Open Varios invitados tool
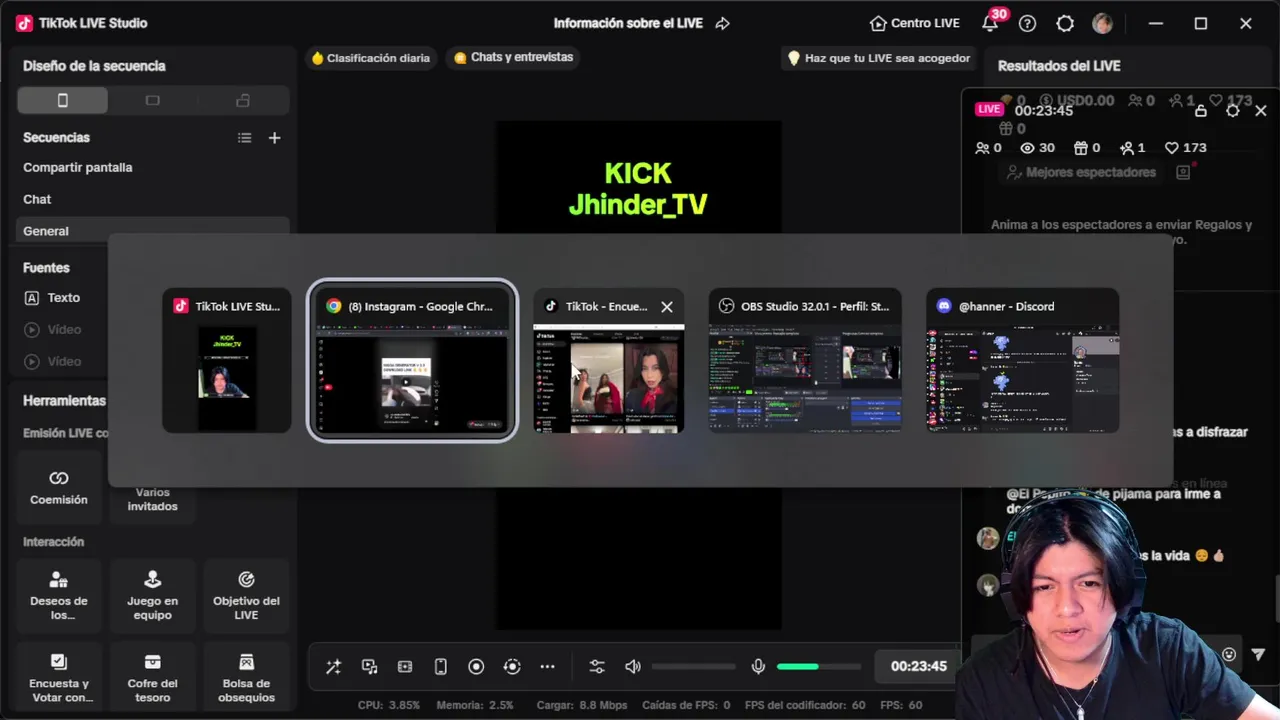 click(x=152, y=498)
